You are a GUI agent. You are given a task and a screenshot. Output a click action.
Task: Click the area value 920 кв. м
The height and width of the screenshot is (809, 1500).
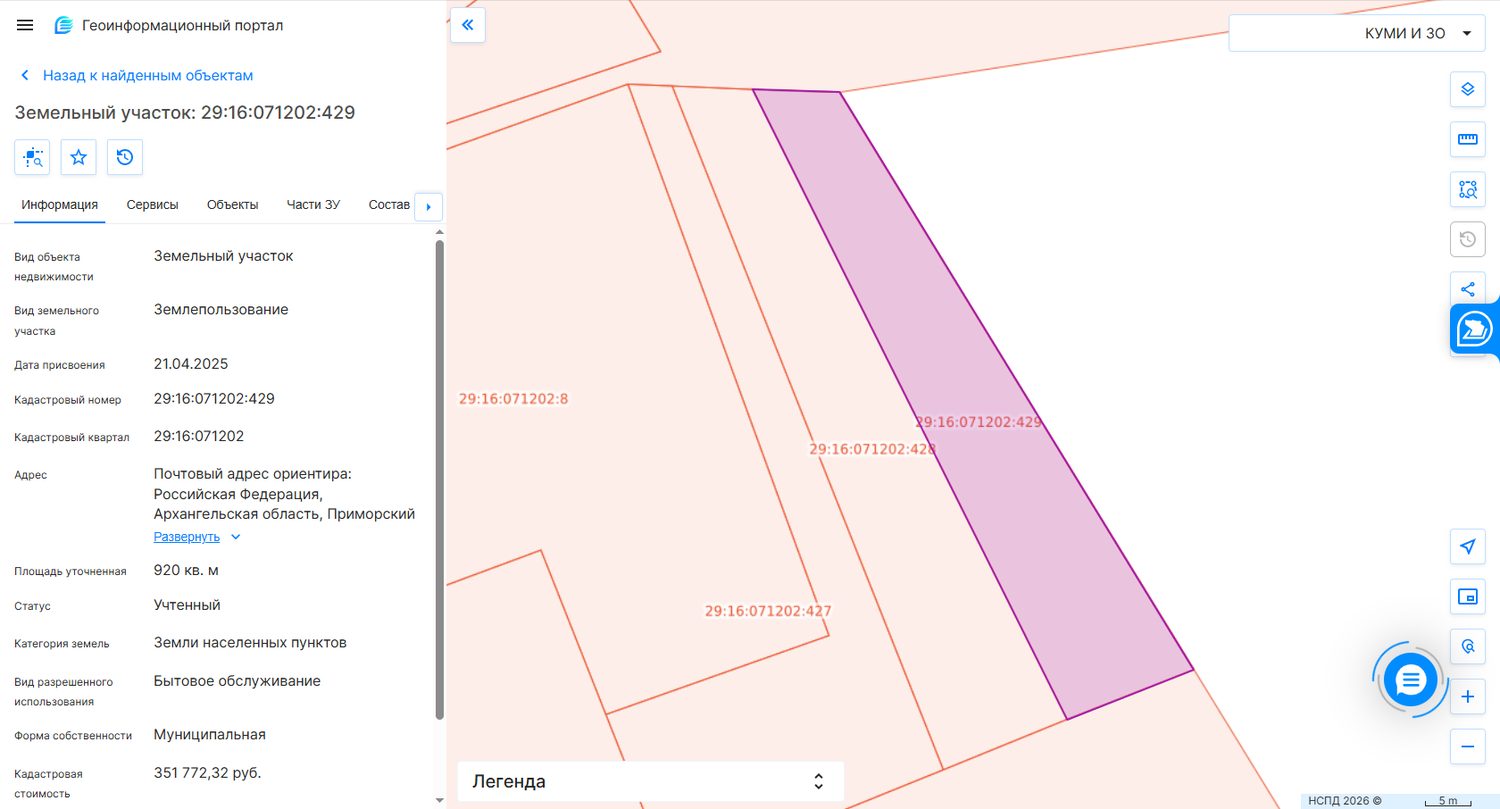coord(186,571)
